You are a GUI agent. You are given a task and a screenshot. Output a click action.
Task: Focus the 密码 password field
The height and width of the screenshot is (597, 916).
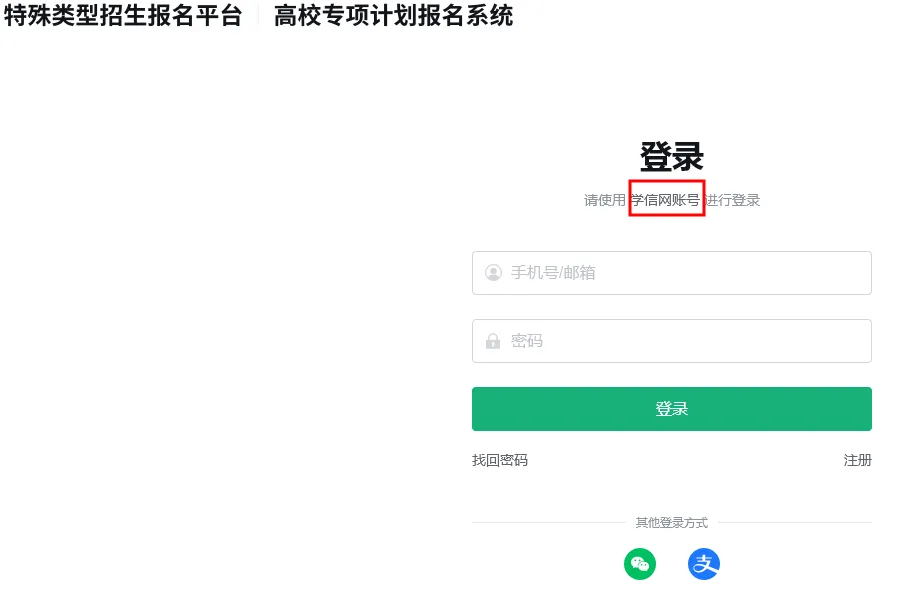click(672, 341)
